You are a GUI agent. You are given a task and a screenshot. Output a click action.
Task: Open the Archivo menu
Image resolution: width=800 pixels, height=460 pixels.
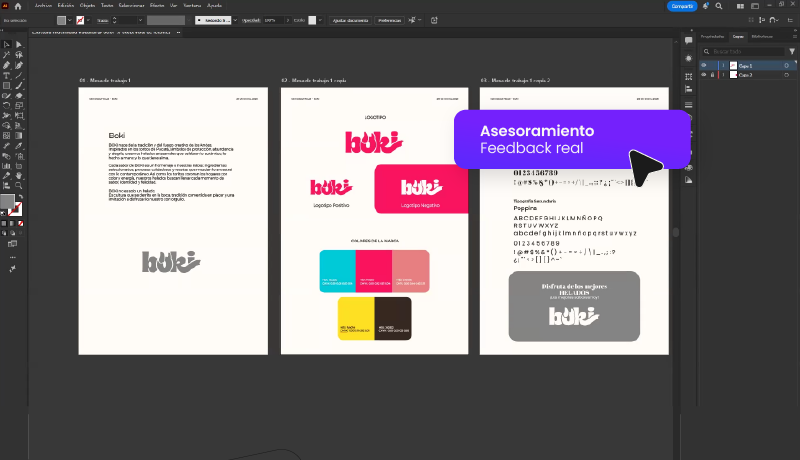point(43,6)
